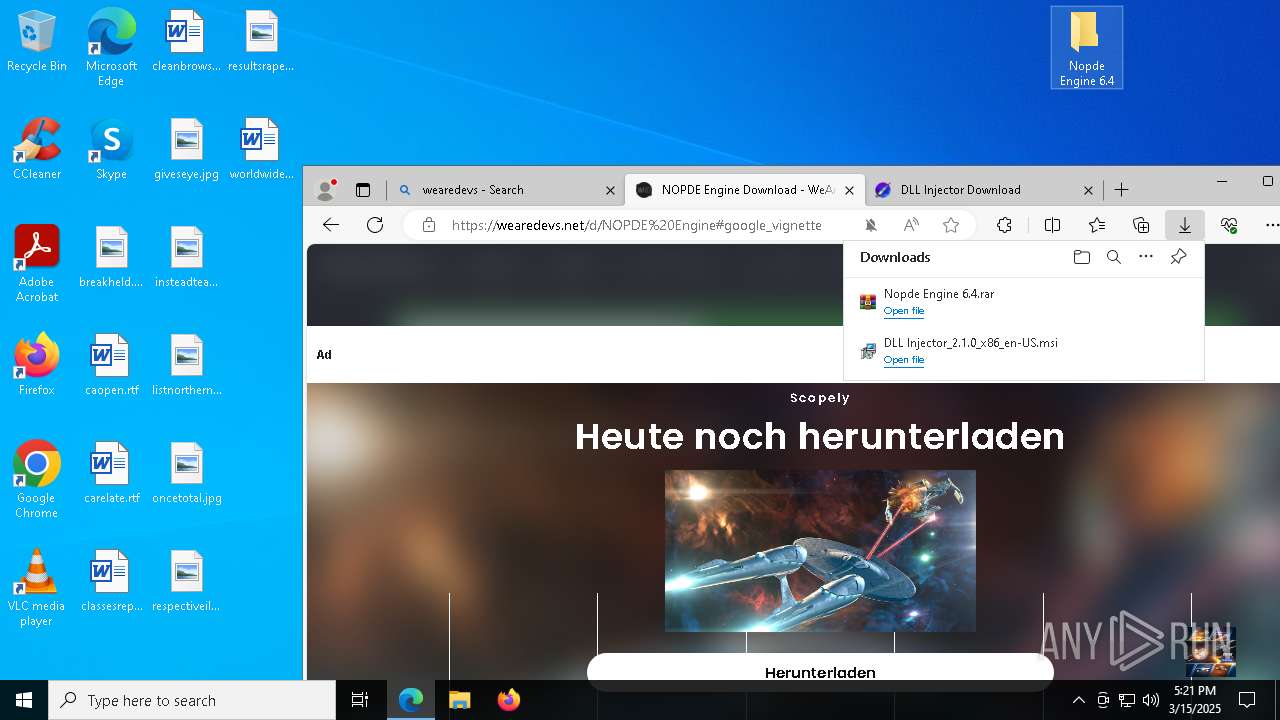Open downloads folder from Downloads panel
The image size is (1280, 720).
[1081, 257]
